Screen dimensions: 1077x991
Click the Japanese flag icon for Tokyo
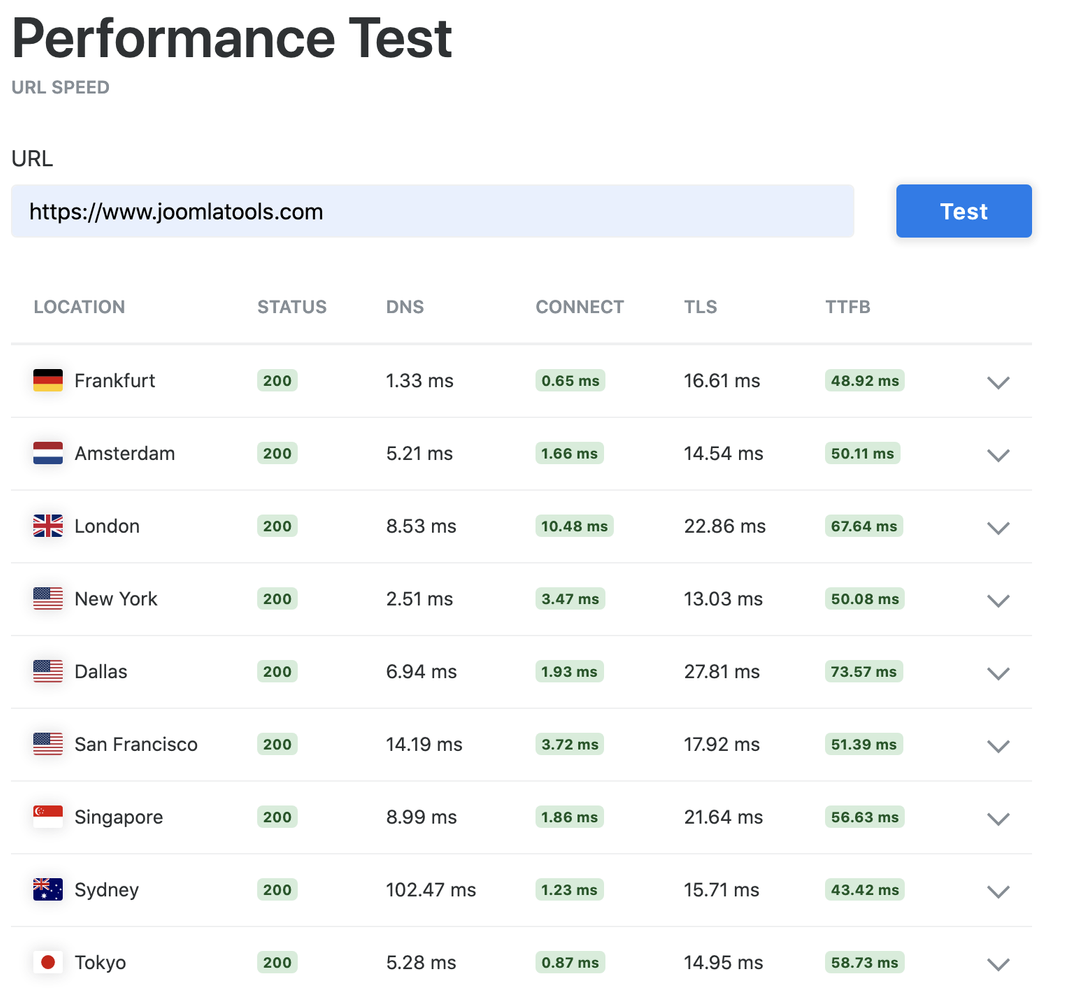48,963
